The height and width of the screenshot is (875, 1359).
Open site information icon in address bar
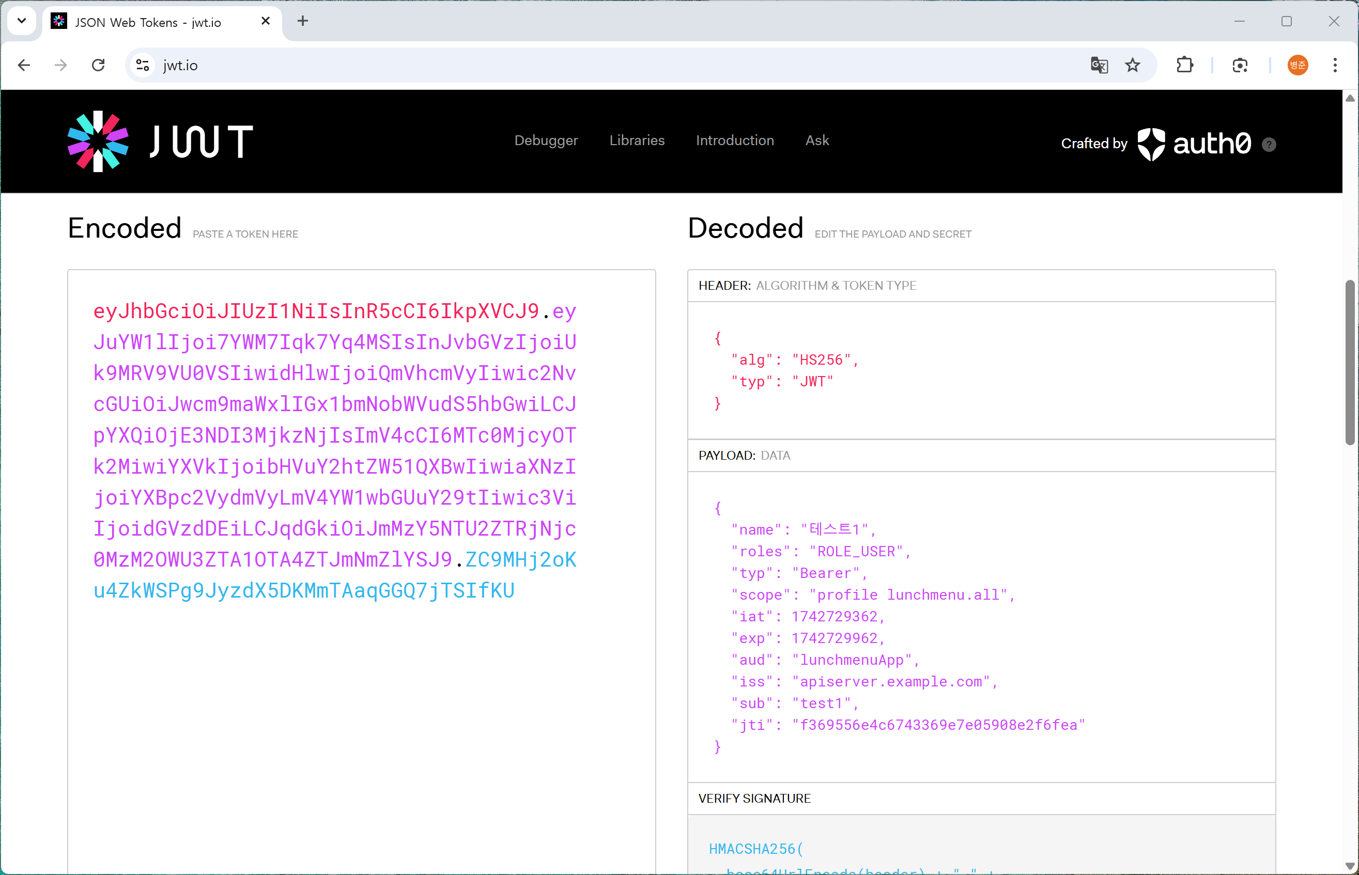point(143,65)
